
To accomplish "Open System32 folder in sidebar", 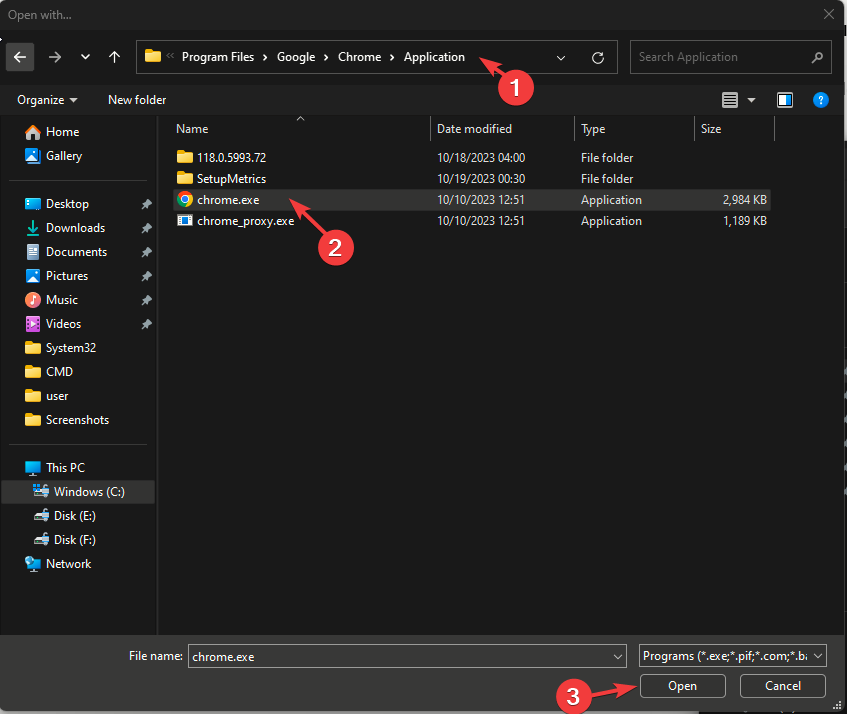I will [x=70, y=348].
